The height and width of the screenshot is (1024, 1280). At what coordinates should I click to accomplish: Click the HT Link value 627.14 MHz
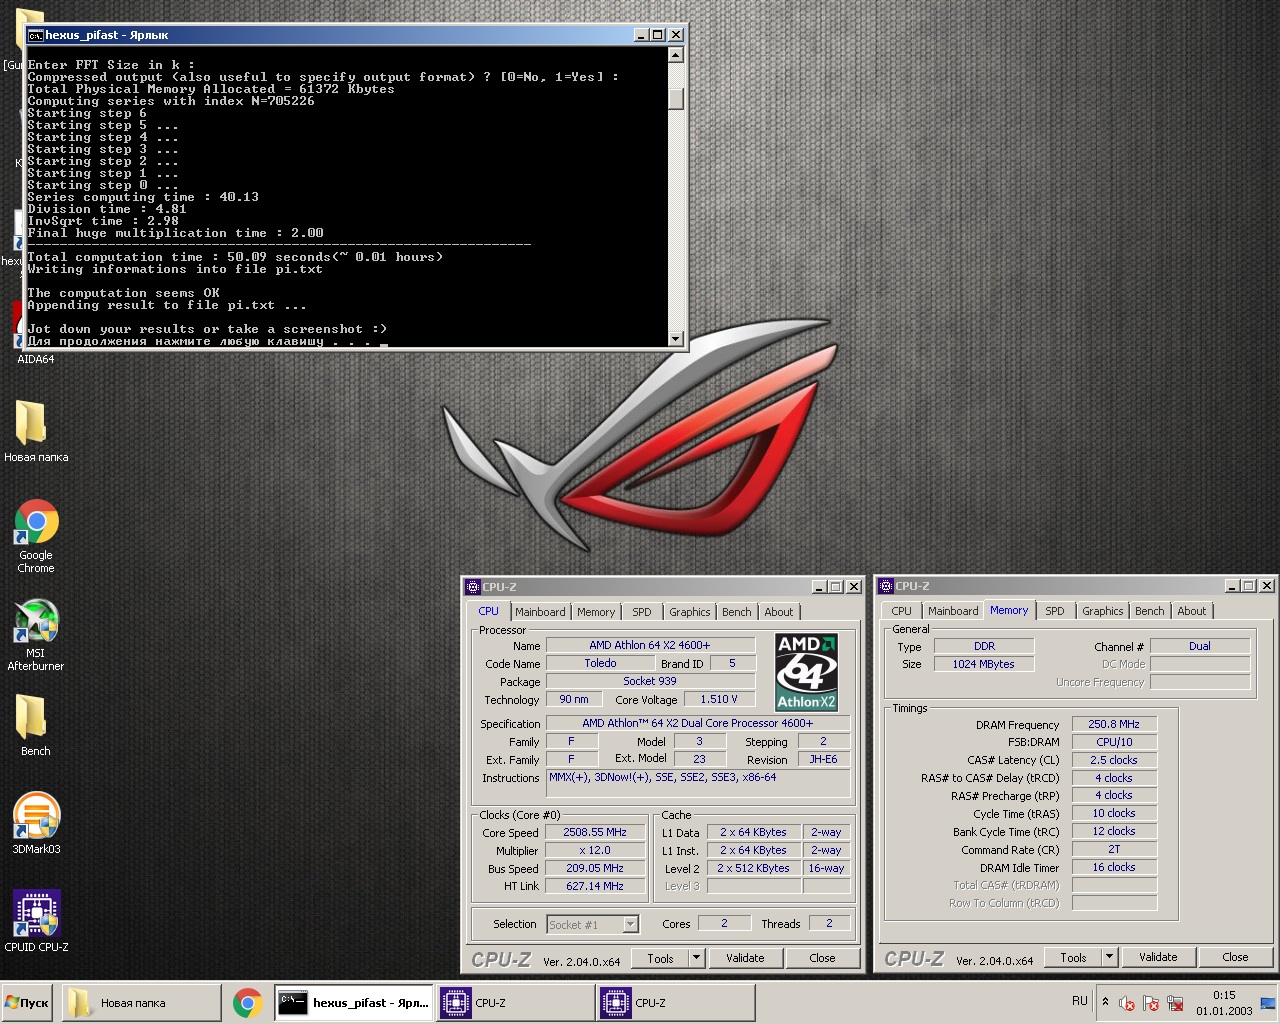point(595,886)
